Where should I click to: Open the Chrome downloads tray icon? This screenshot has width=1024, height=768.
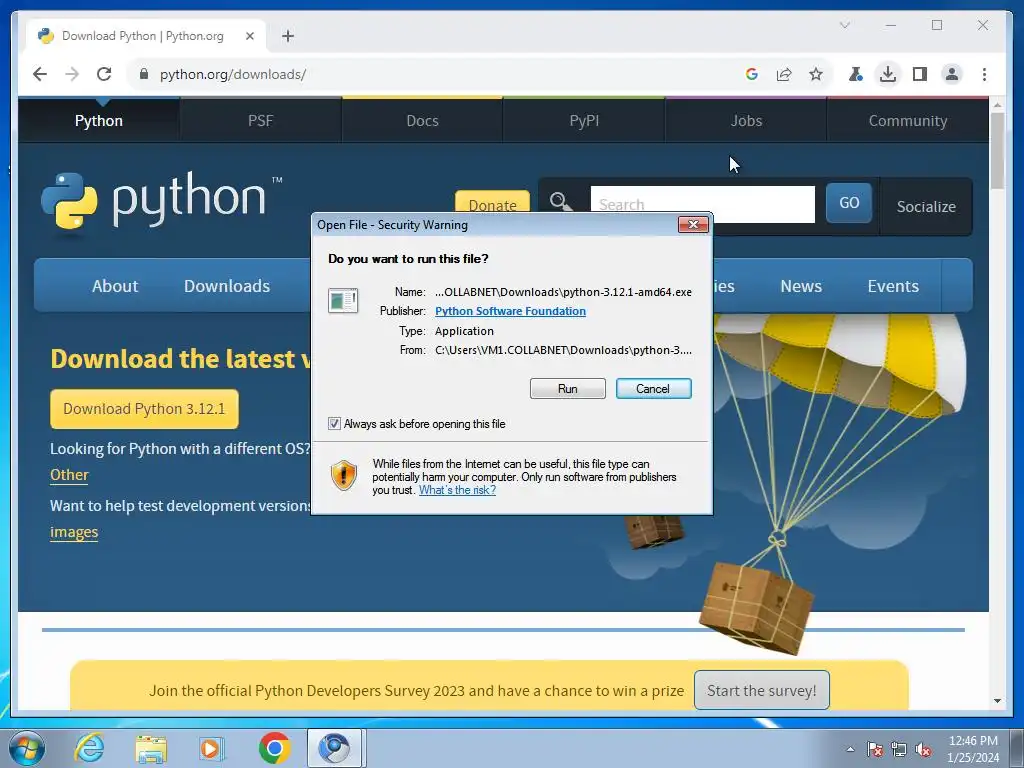tap(888, 74)
